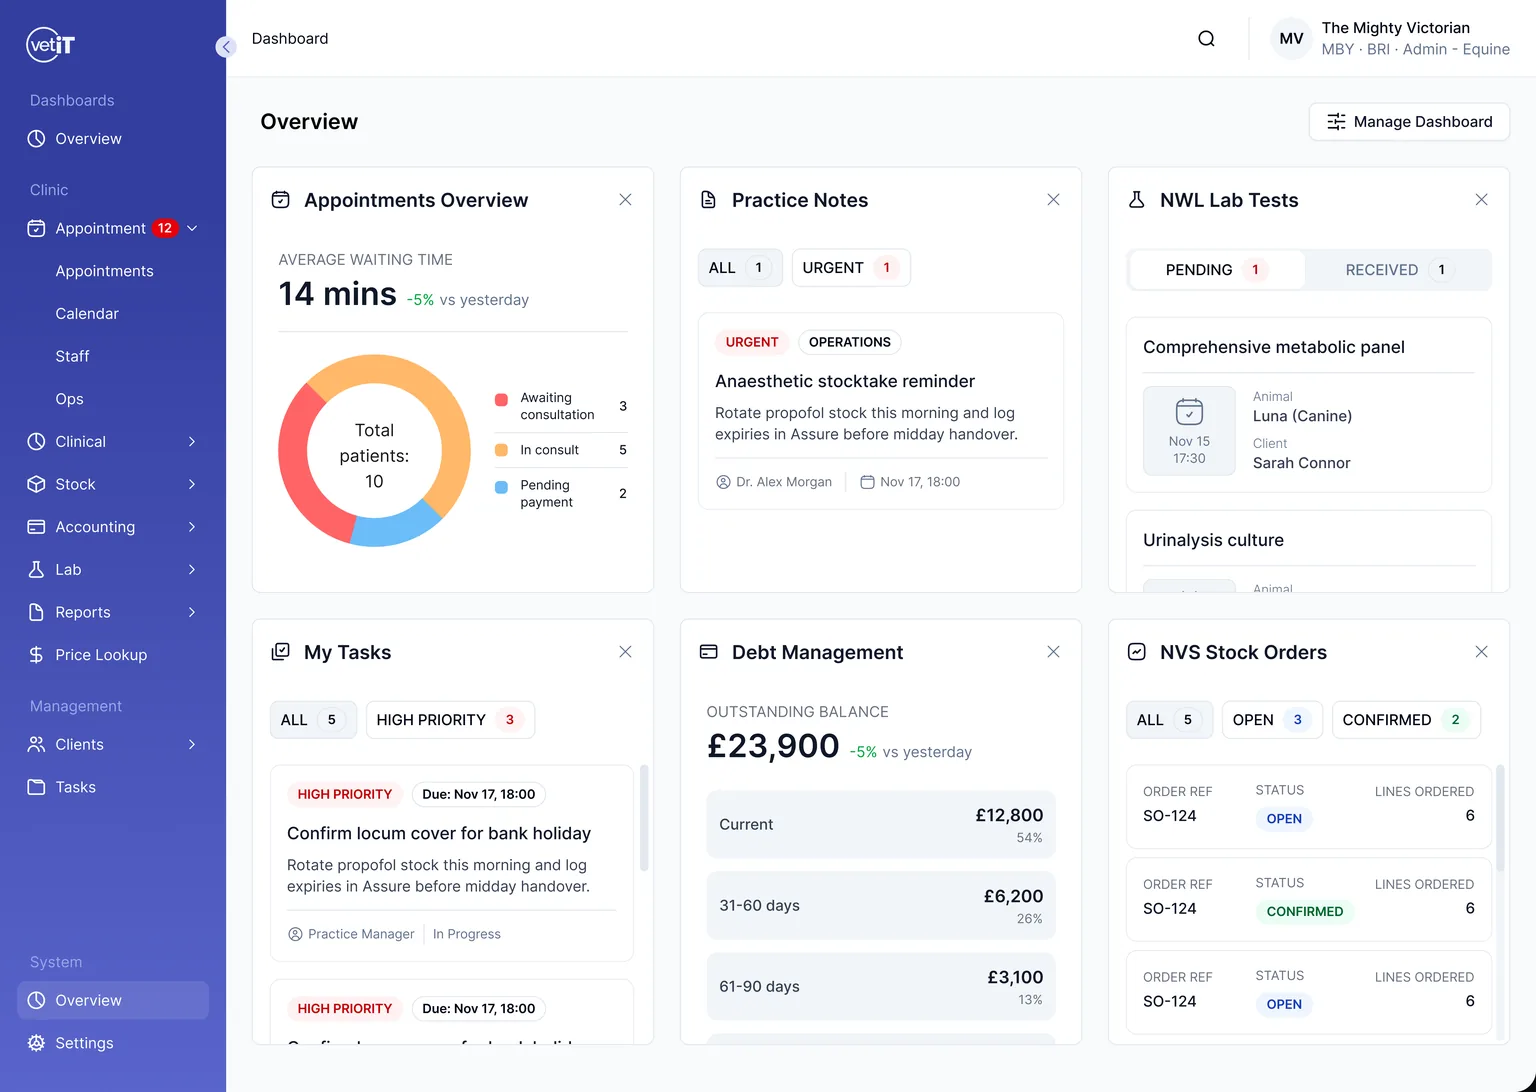Viewport: 1536px width, 1092px height.
Task: Click the 31-60 days debt row
Action: pos(881,906)
